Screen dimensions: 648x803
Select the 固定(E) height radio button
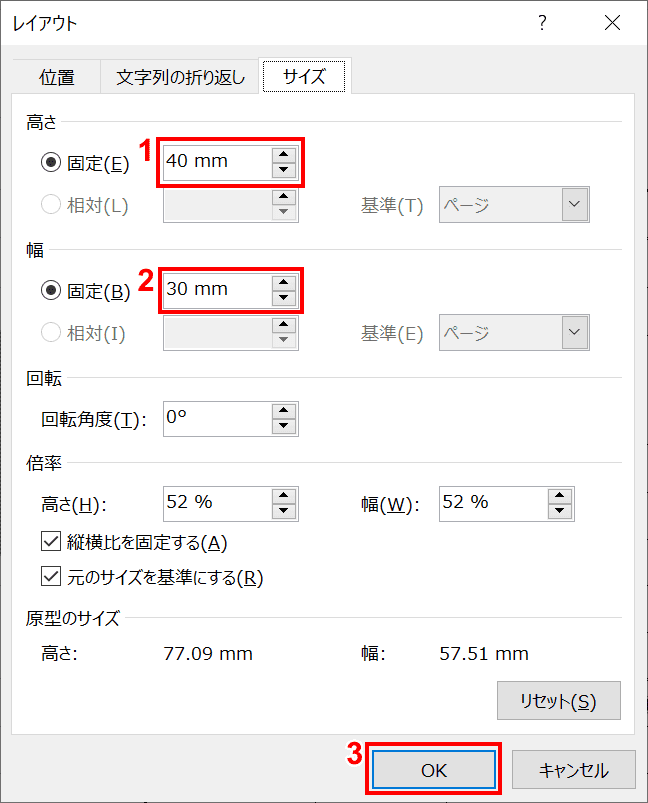[x=51, y=163]
